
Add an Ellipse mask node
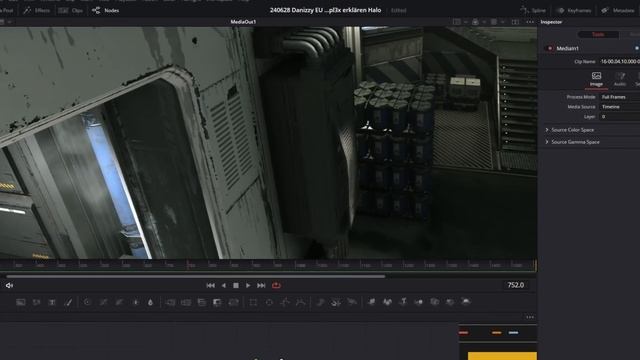[x=269, y=302]
